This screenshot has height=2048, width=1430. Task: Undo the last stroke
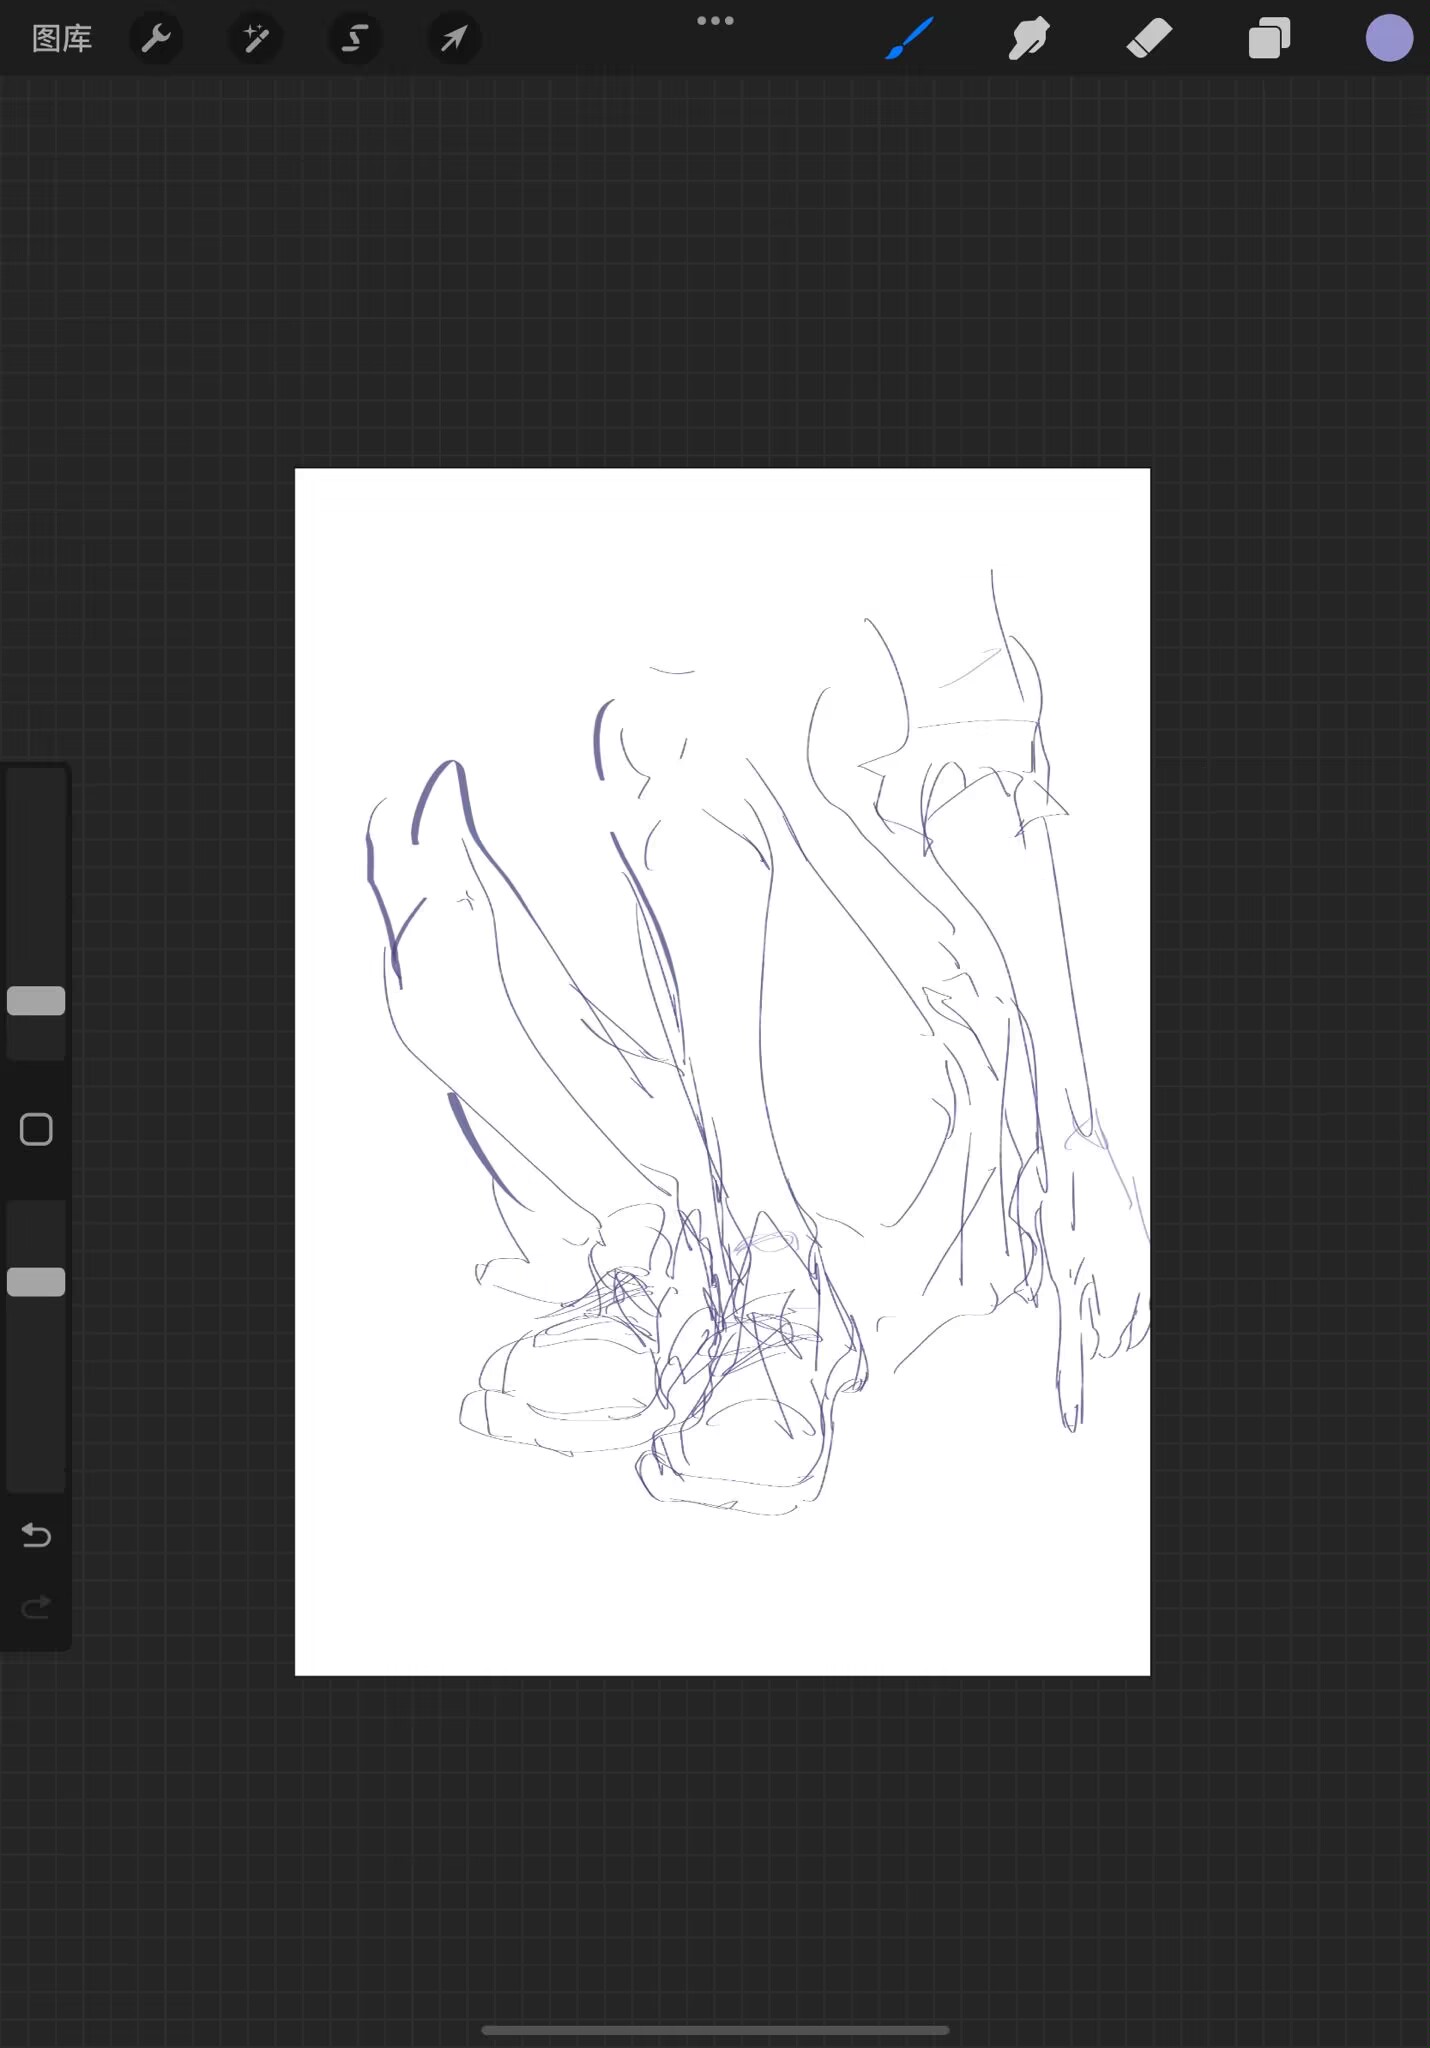click(36, 1535)
